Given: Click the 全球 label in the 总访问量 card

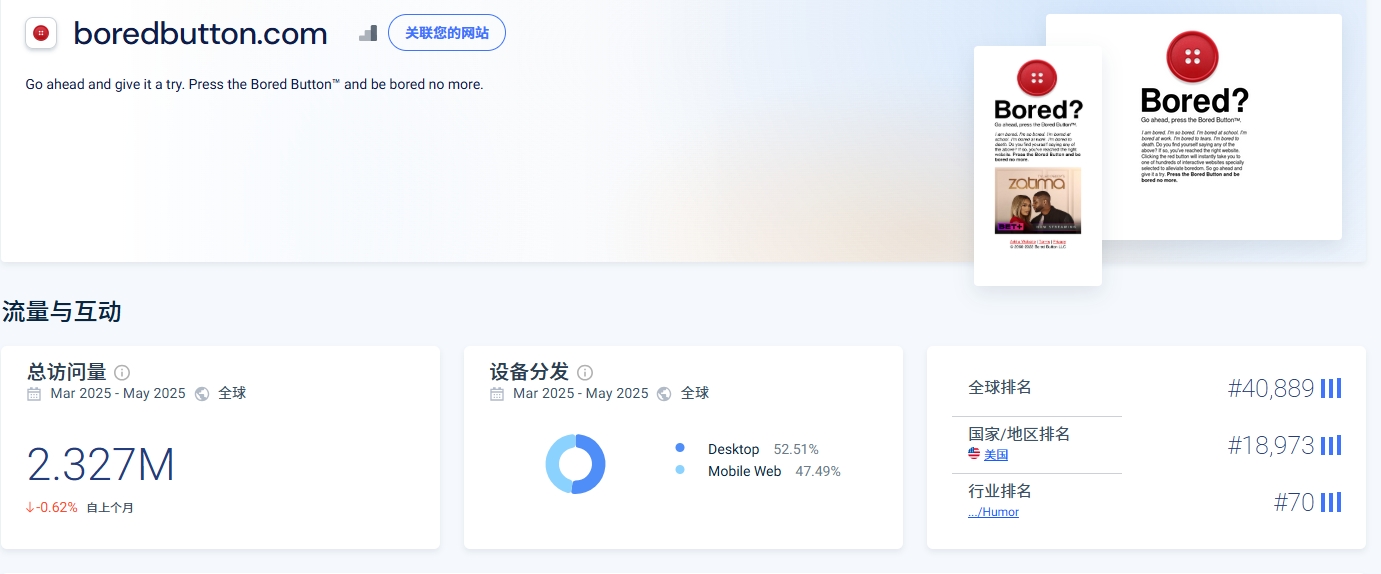Looking at the screenshot, I should (232, 393).
